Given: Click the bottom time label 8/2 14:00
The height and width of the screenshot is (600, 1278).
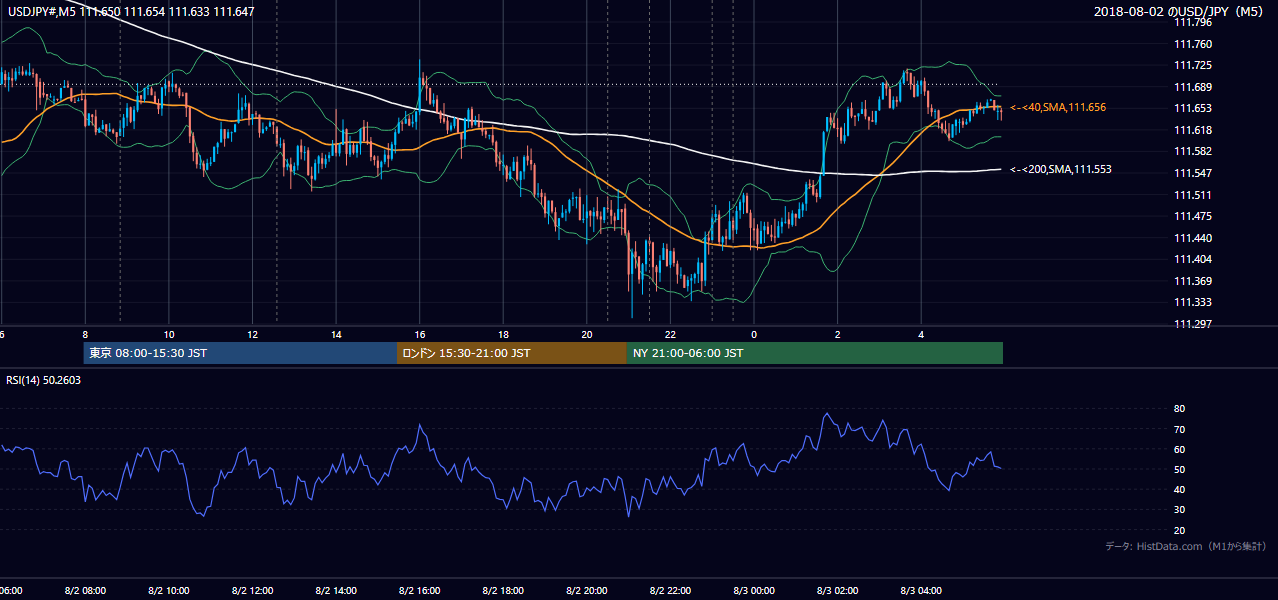Looking at the screenshot, I should [x=337, y=591].
